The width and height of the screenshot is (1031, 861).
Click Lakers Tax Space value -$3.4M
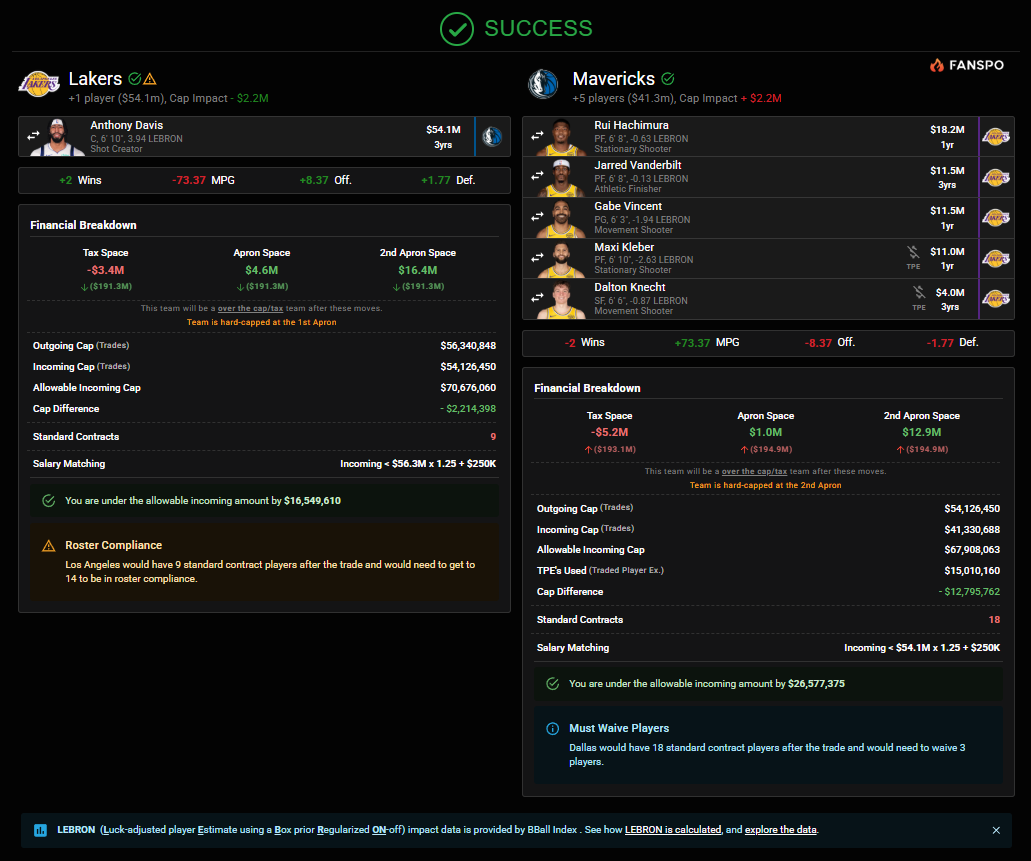coord(105,270)
